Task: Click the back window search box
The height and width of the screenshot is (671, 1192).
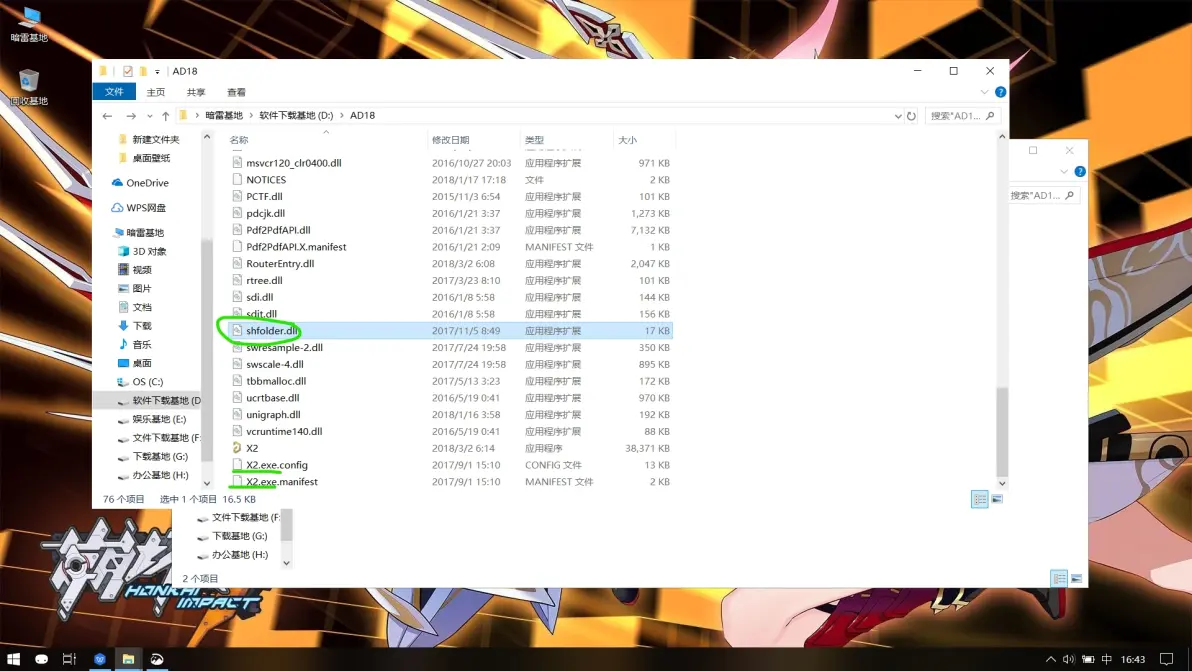Action: click(x=1042, y=195)
